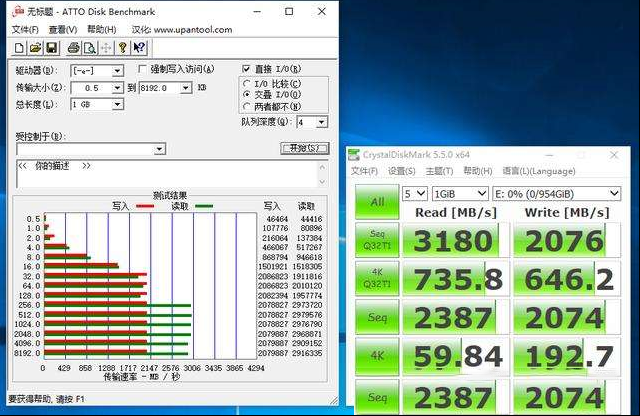The width and height of the screenshot is (640, 416).
Task: Click the Write [MB/s] column header
Action: [567, 213]
